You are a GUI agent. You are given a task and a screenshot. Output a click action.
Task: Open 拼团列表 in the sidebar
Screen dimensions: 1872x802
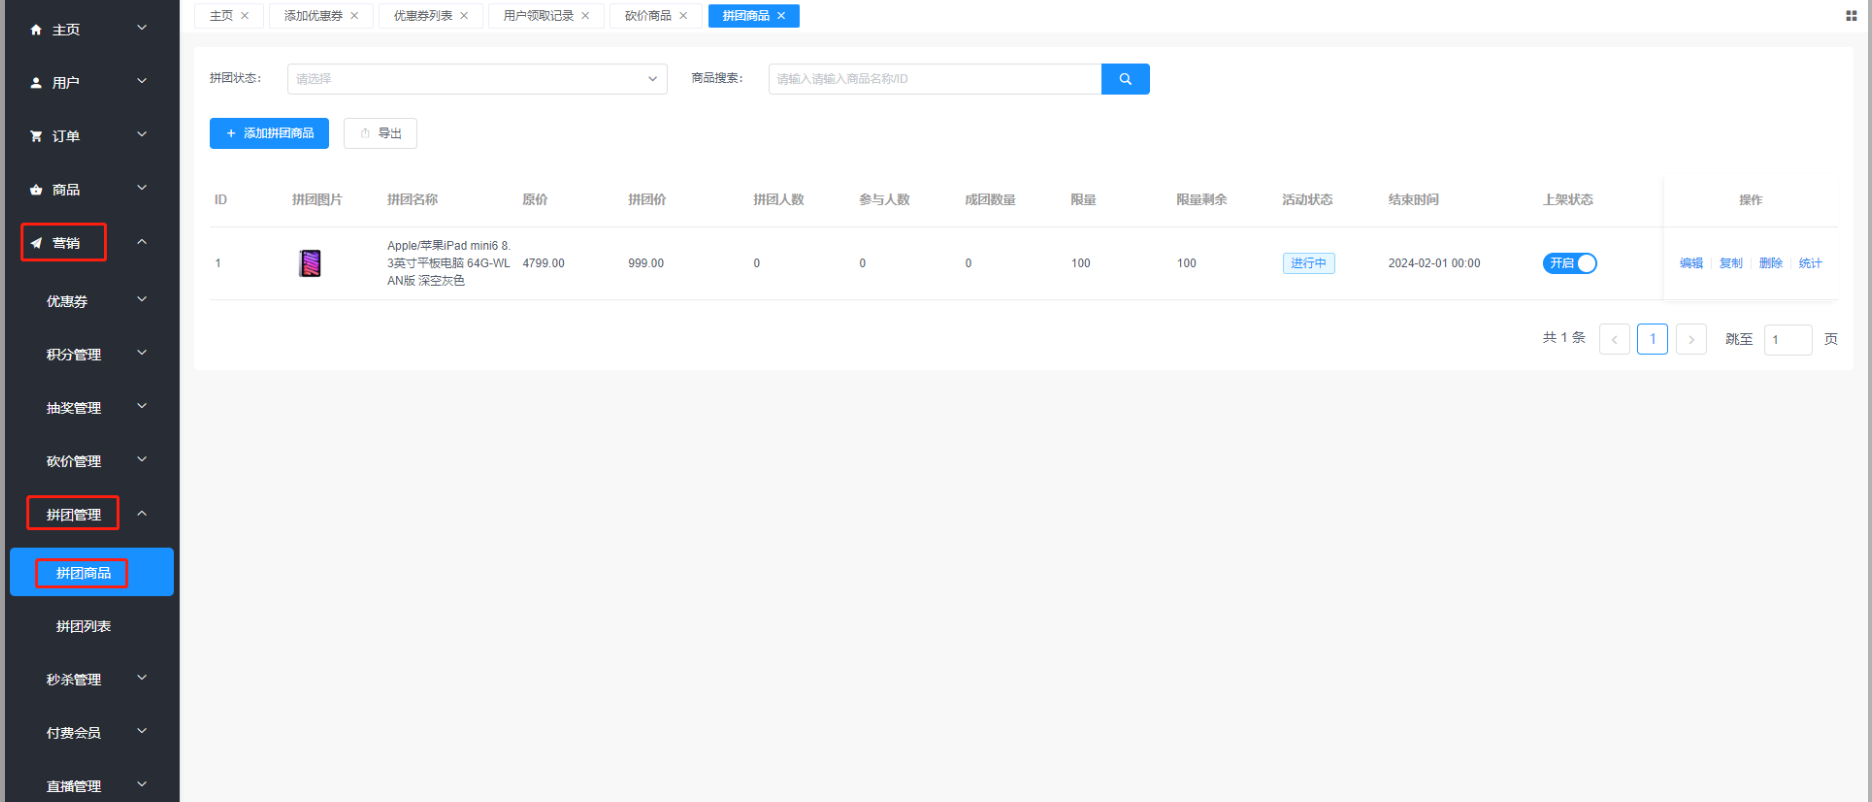tap(84, 626)
